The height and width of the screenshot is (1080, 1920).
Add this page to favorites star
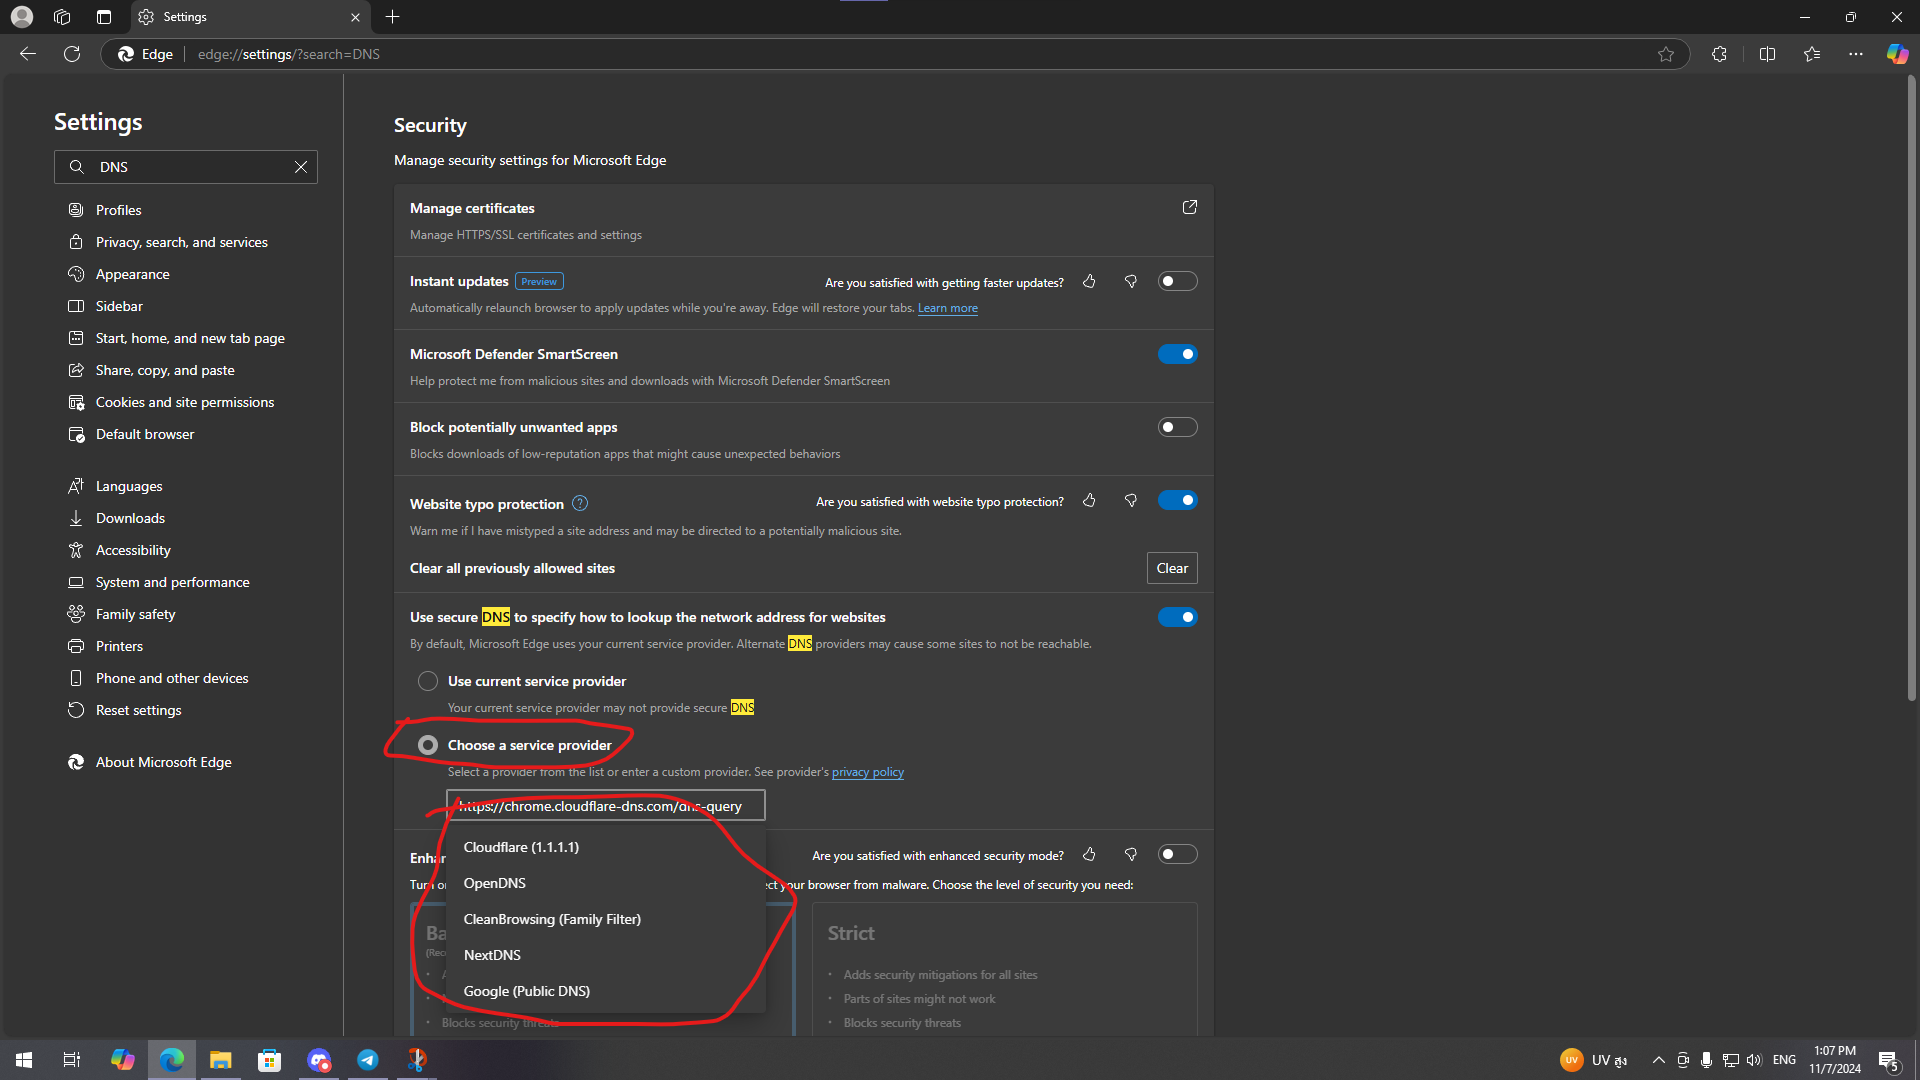click(1666, 54)
